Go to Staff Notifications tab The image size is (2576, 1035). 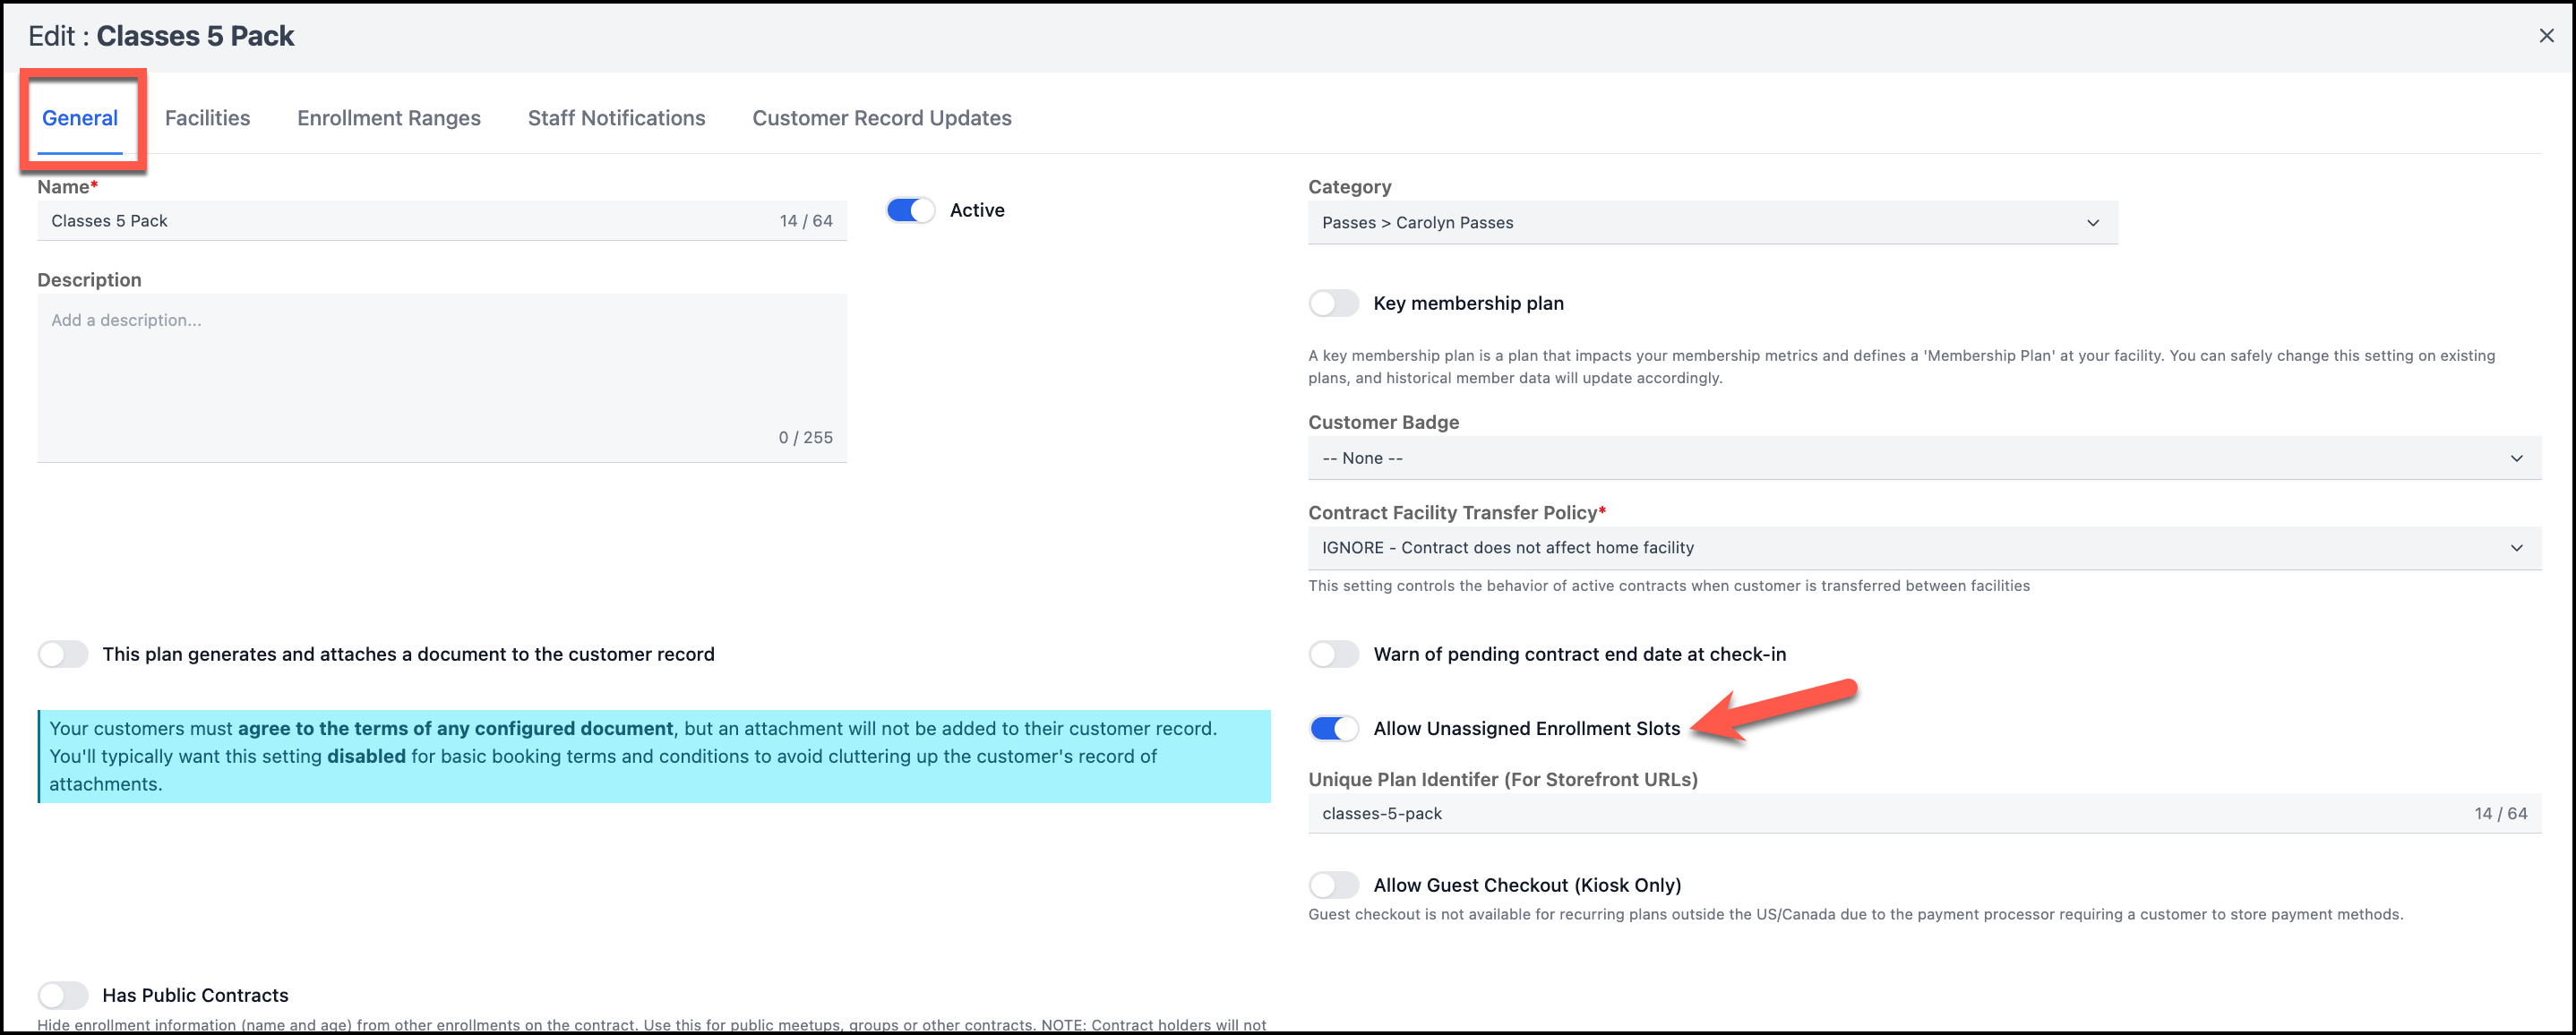coord(616,118)
